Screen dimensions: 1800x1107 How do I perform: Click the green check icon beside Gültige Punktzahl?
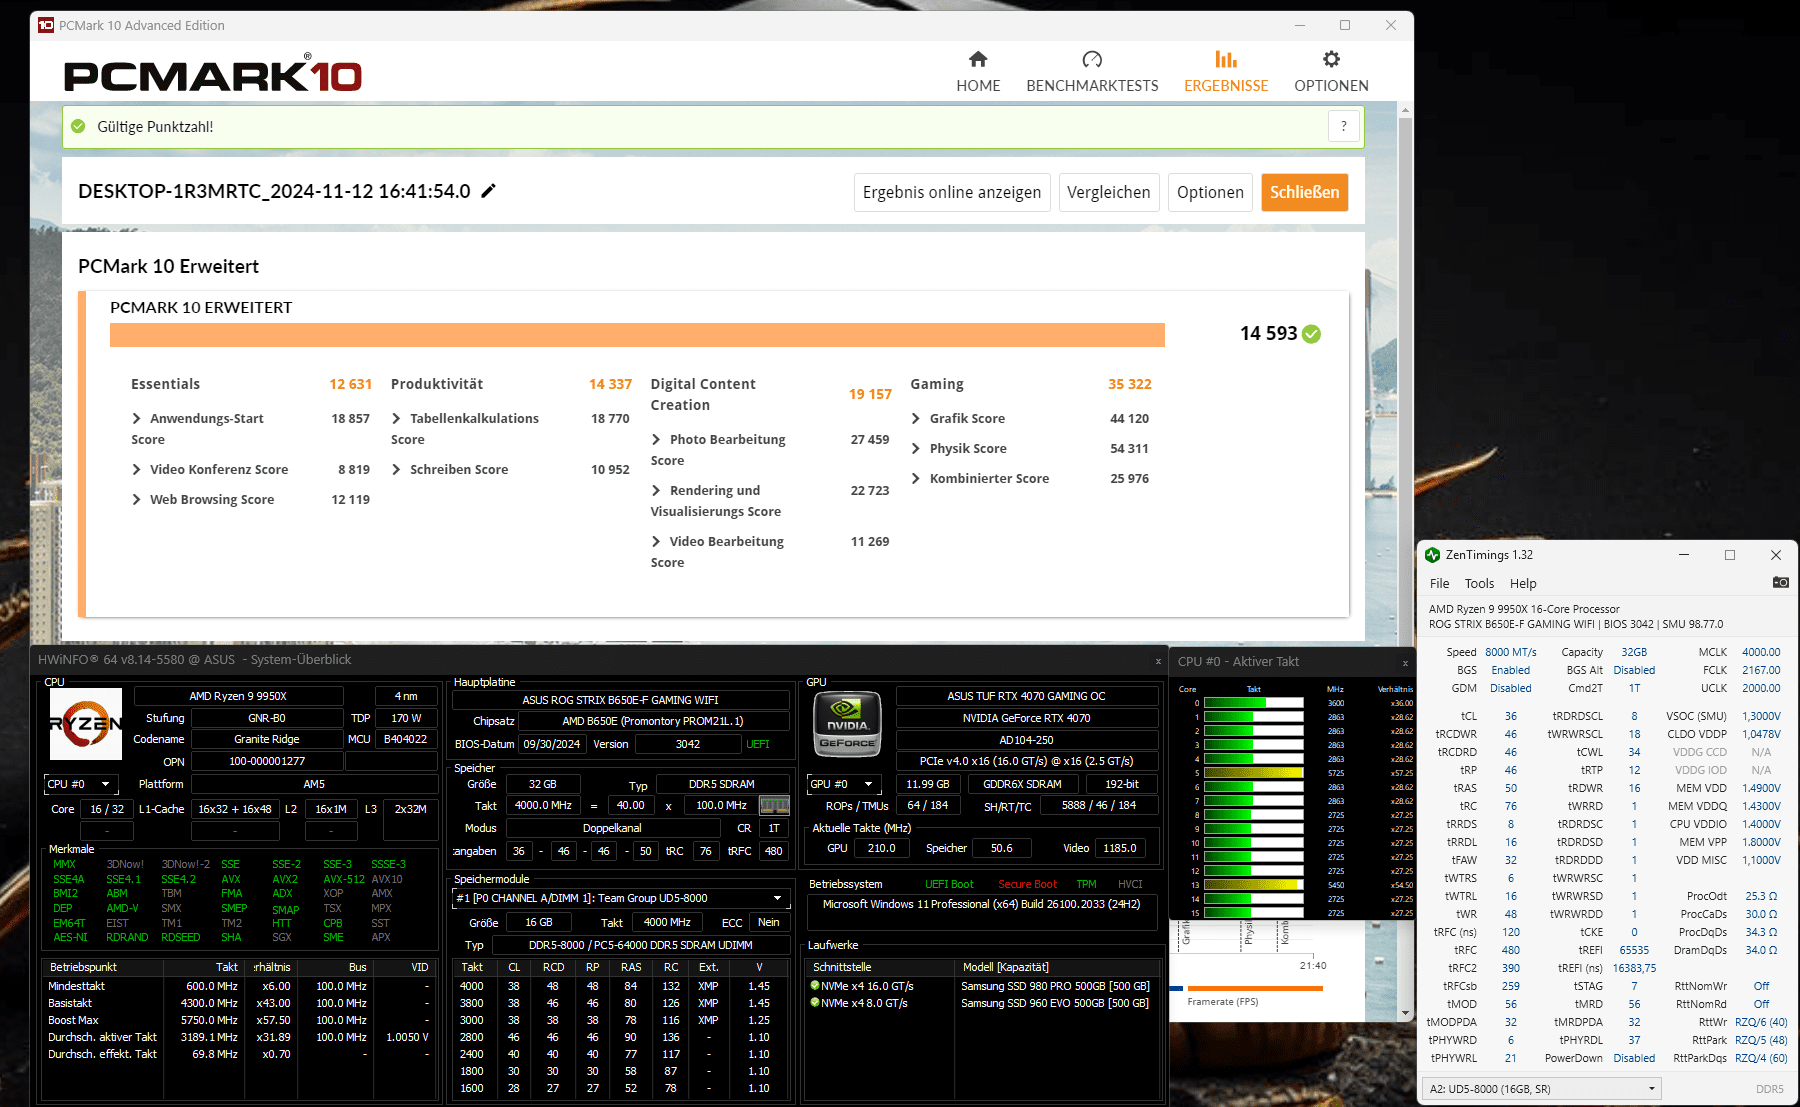(78, 127)
